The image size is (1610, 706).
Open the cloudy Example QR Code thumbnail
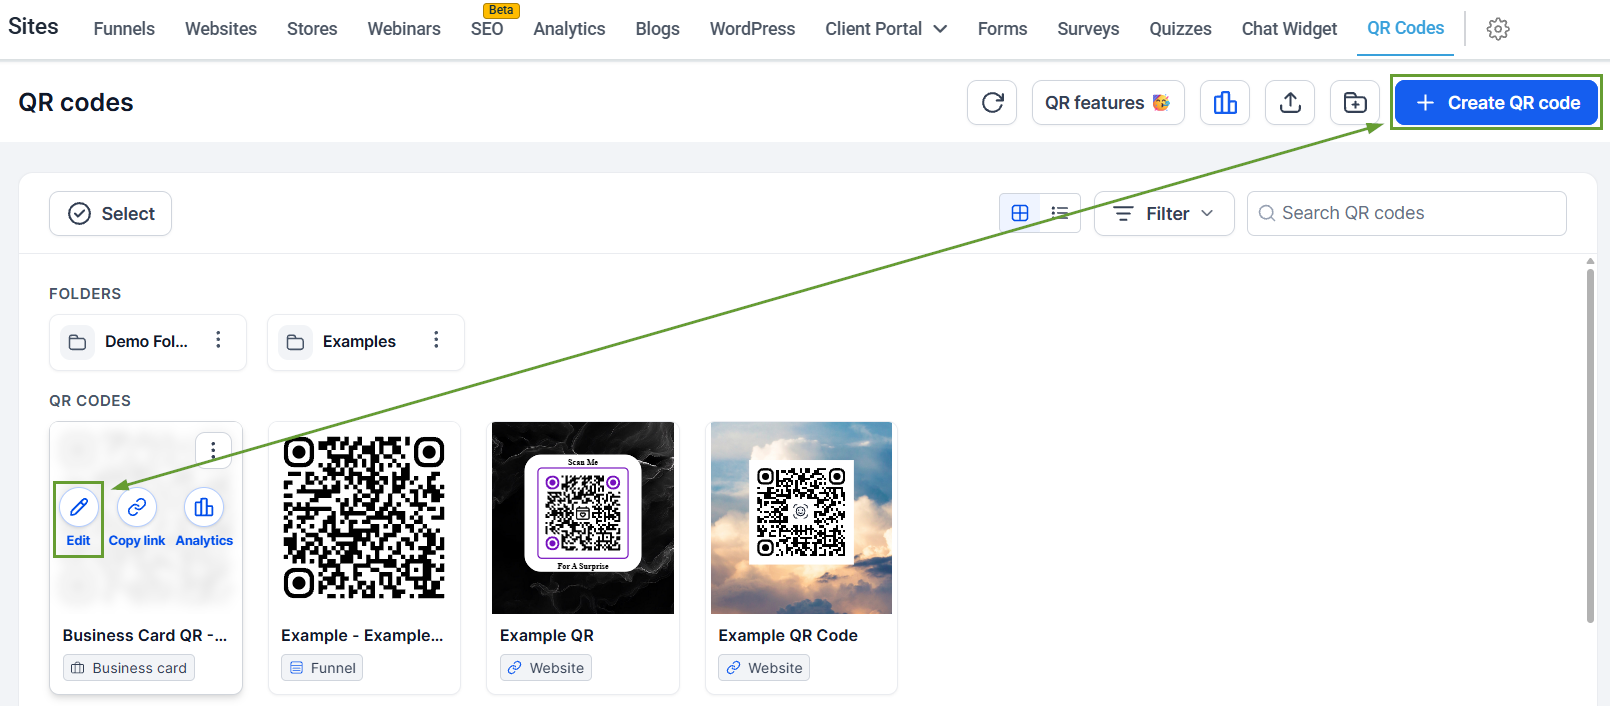(x=801, y=518)
